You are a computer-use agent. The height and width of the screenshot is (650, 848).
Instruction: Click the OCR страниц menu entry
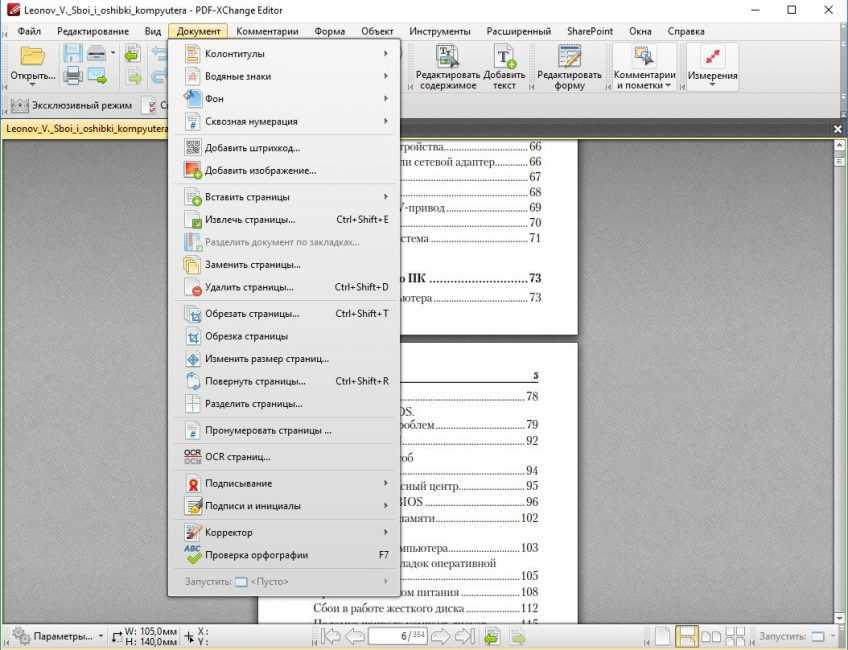[x=237, y=457]
